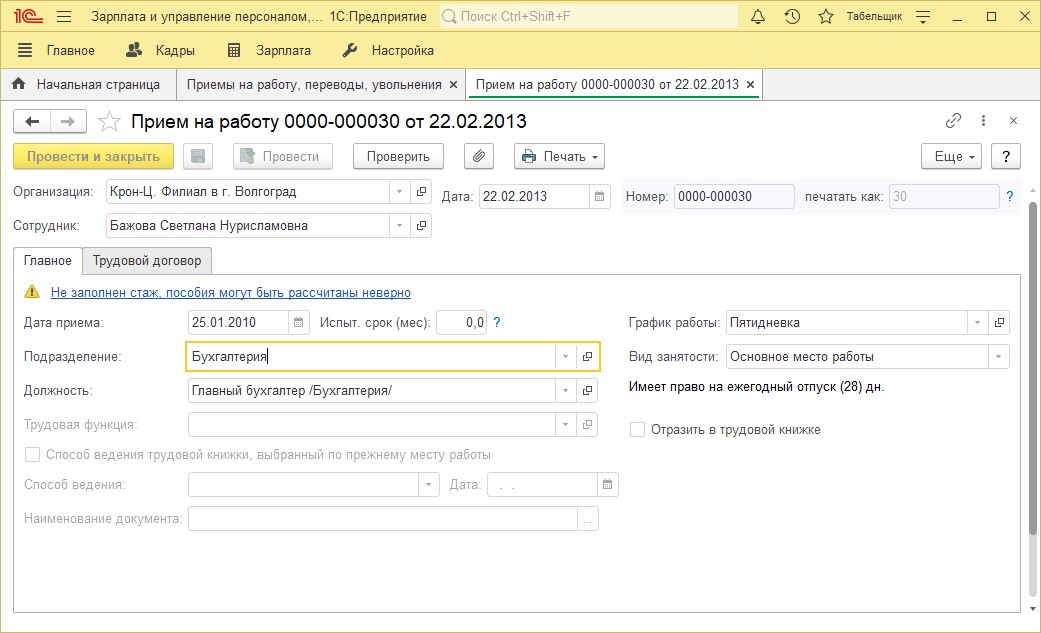This screenshot has height=633, width=1041.
Task: Open Трудовая функция record open icon
Action: [587, 424]
